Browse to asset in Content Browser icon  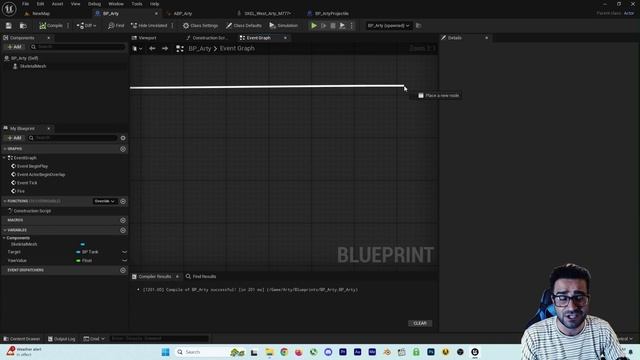coord(23,26)
